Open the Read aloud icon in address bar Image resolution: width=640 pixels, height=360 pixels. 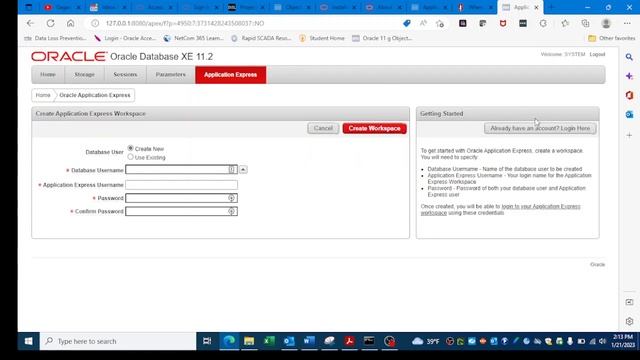pos(423,23)
